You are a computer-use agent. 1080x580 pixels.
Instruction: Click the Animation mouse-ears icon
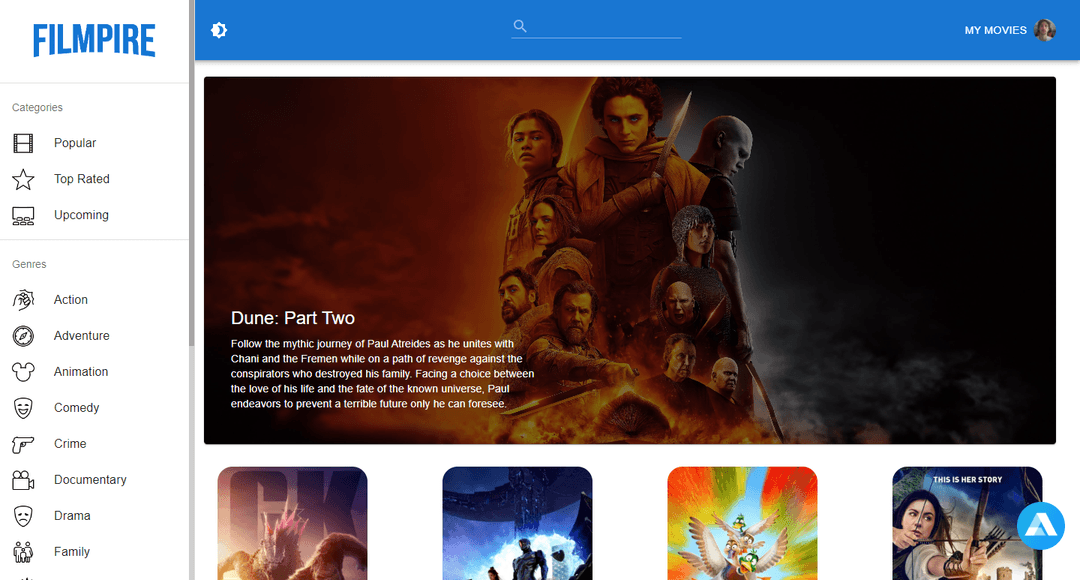23,372
